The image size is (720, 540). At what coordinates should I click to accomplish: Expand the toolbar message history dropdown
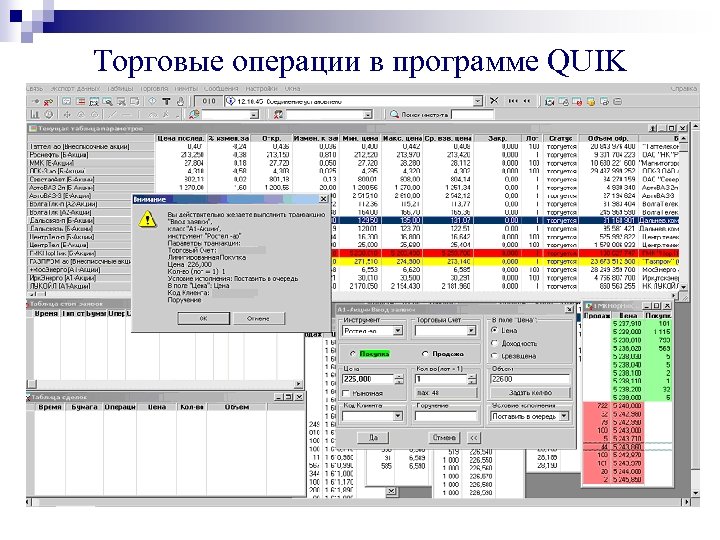(x=478, y=101)
